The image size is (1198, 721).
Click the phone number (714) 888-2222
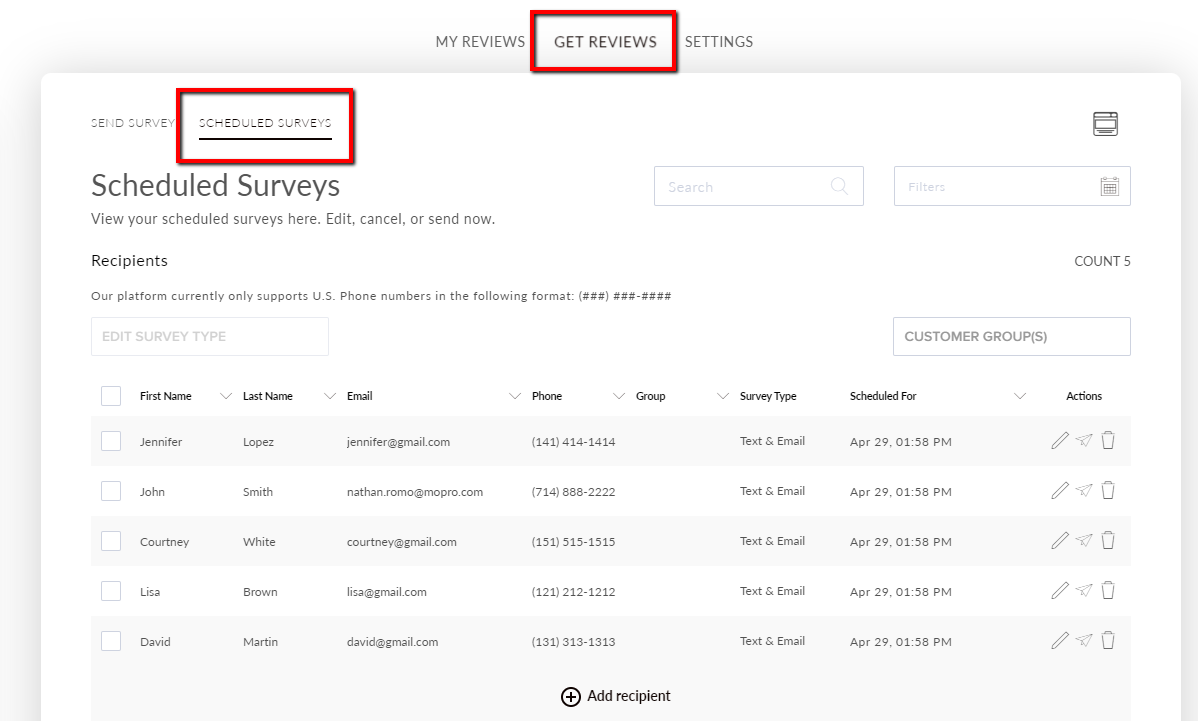(x=573, y=492)
